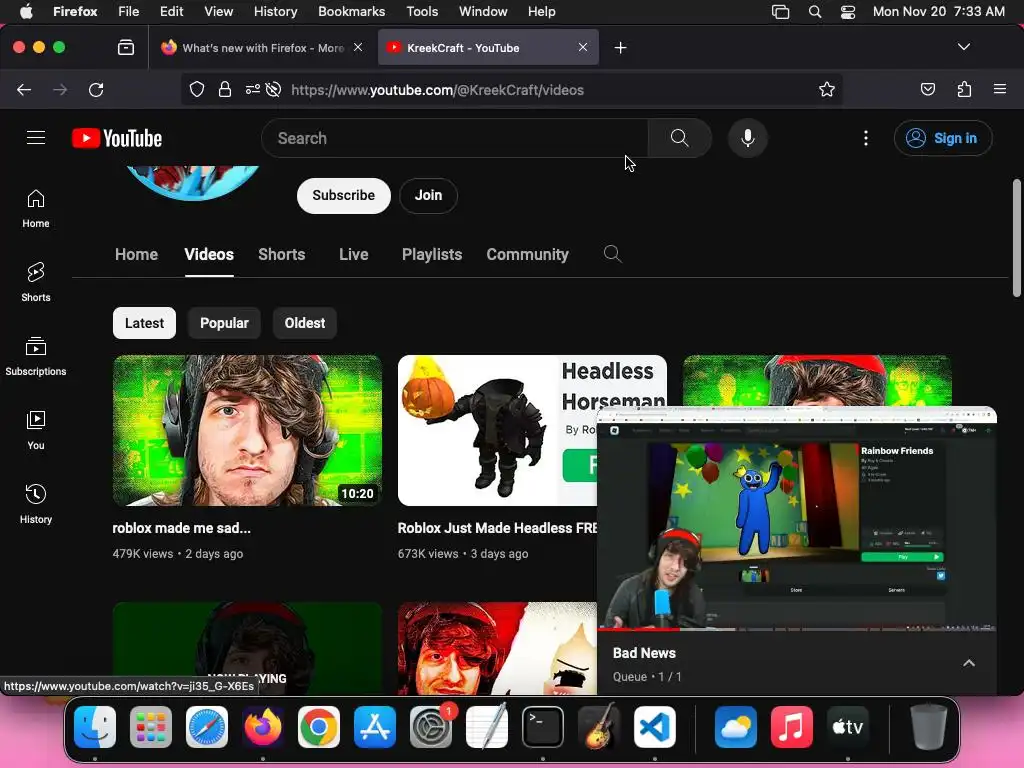The width and height of the screenshot is (1024, 768).
Task: Open Firefox application menu
Action: (1000, 89)
